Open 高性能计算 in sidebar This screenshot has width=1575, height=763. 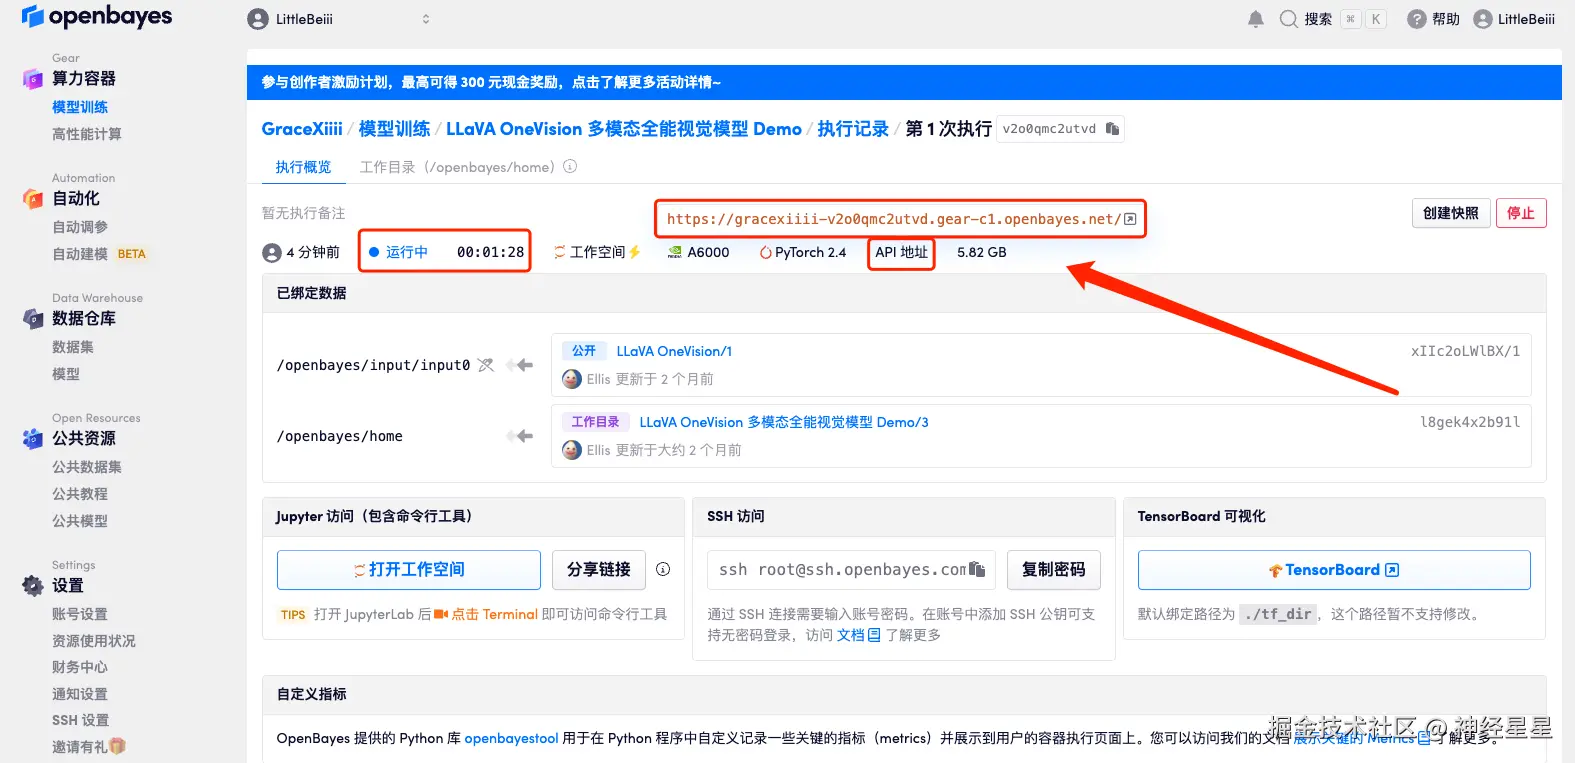87,134
